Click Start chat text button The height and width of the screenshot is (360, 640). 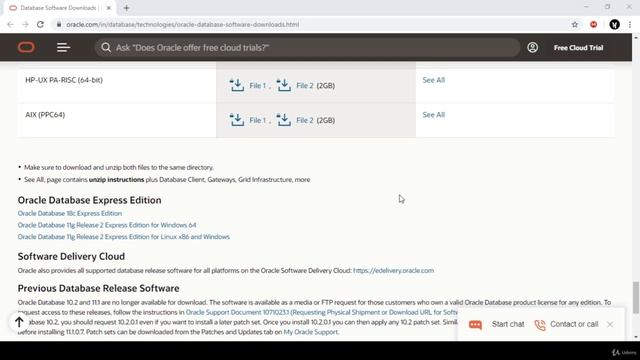pos(508,324)
